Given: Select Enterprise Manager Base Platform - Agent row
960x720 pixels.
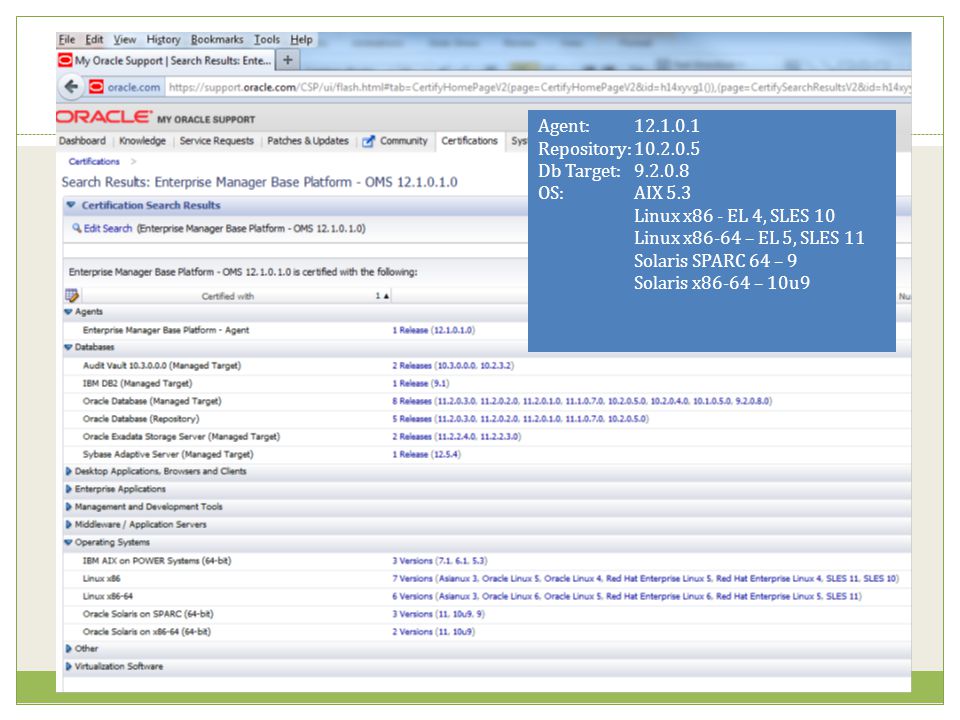Looking at the screenshot, I should point(166,330).
